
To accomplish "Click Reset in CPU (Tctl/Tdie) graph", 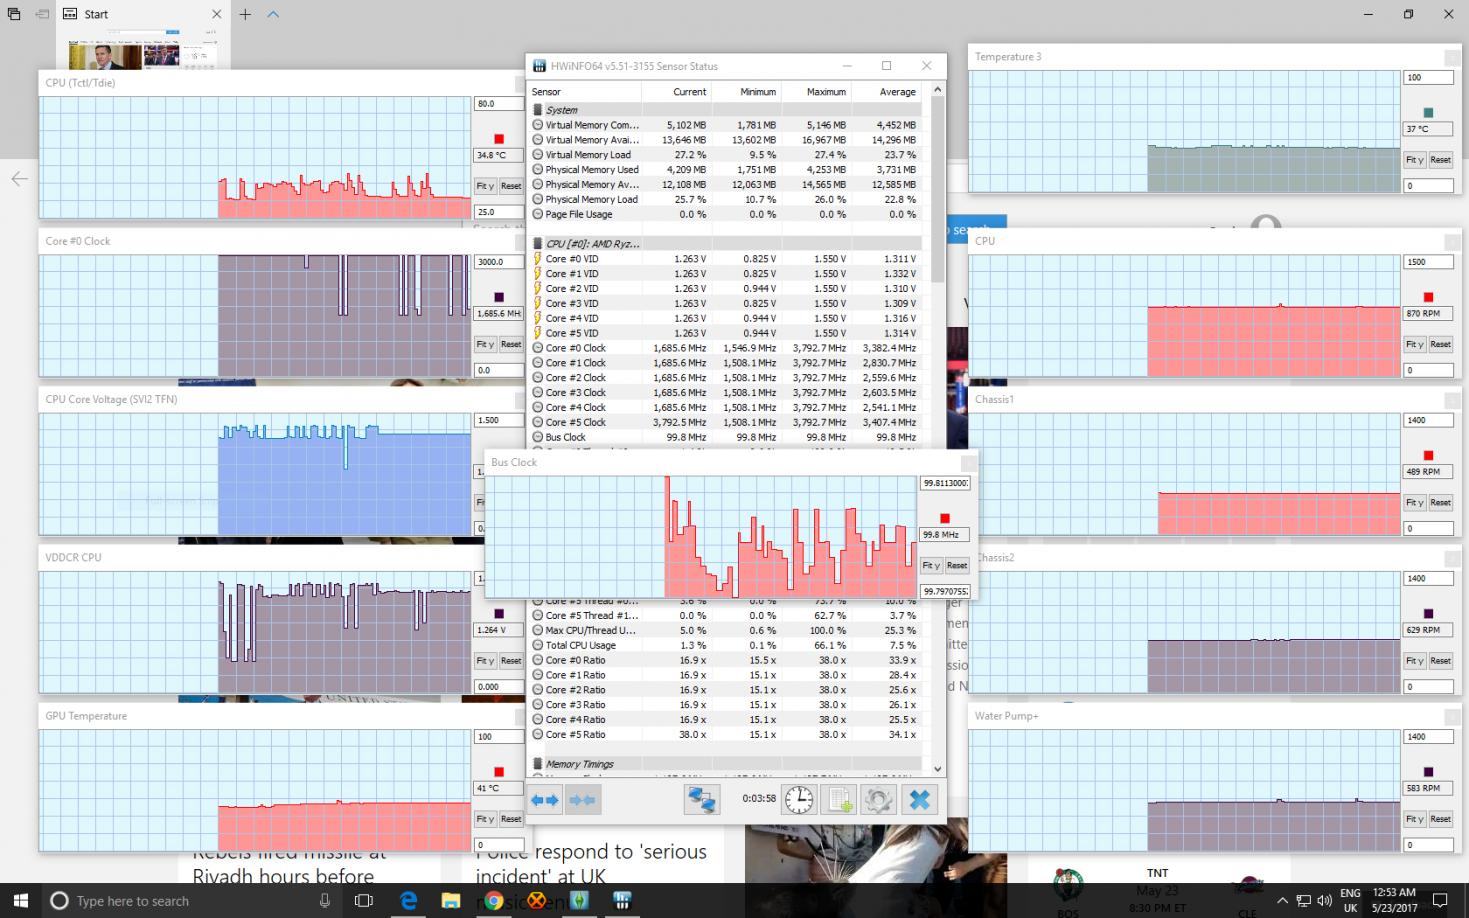I will click(x=511, y=186).
